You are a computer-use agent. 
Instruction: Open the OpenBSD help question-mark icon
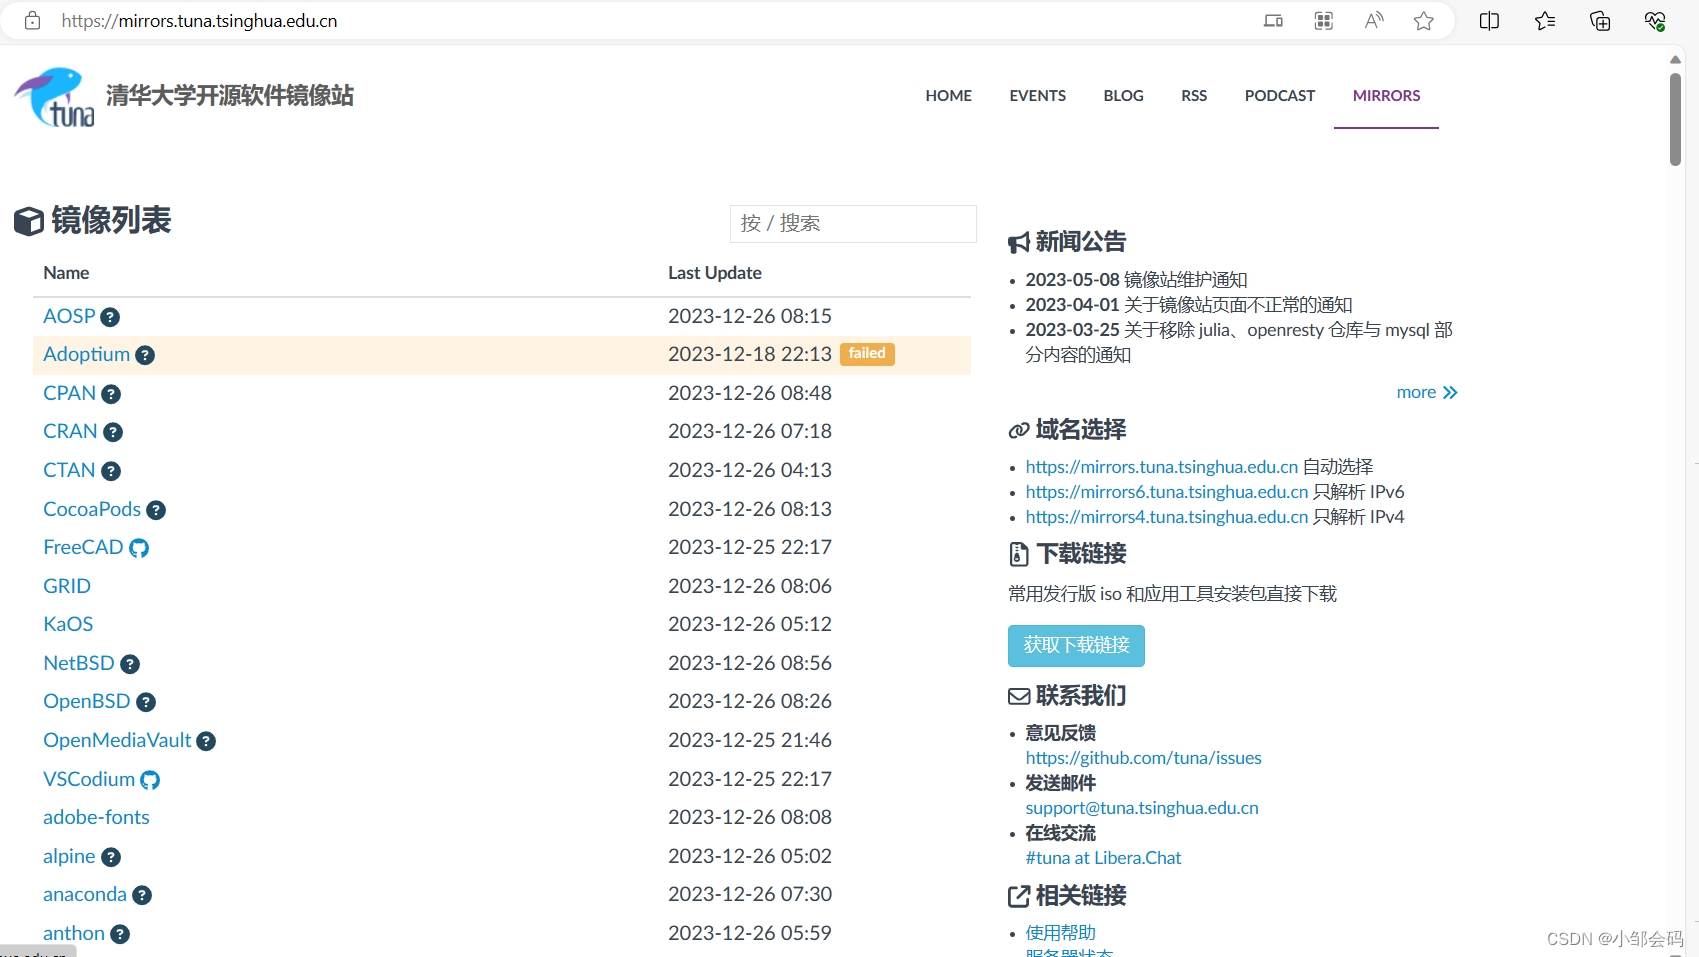point(146,702)
